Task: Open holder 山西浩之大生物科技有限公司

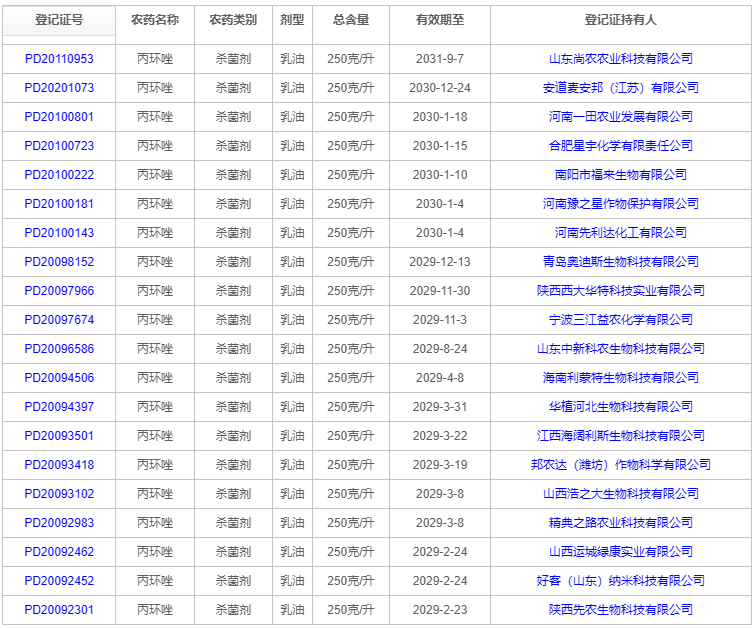Action: click(621, 494)
